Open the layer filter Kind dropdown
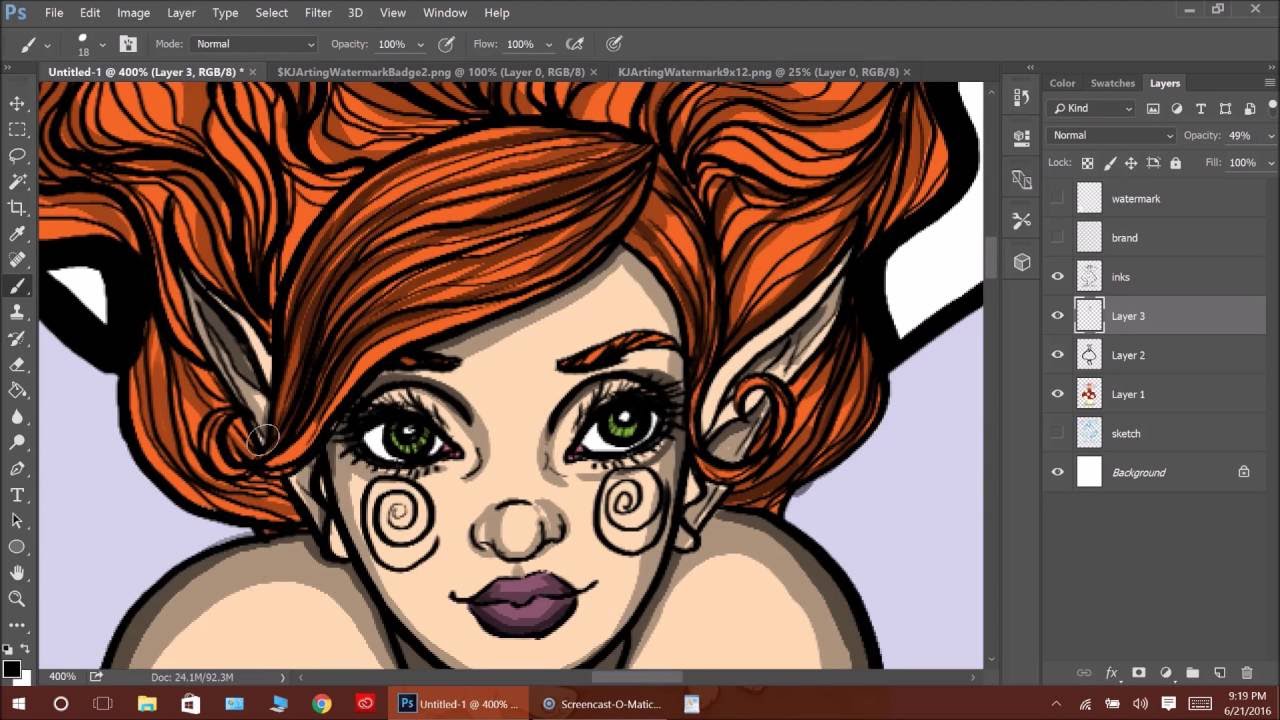 click(x=1091, y=108)
